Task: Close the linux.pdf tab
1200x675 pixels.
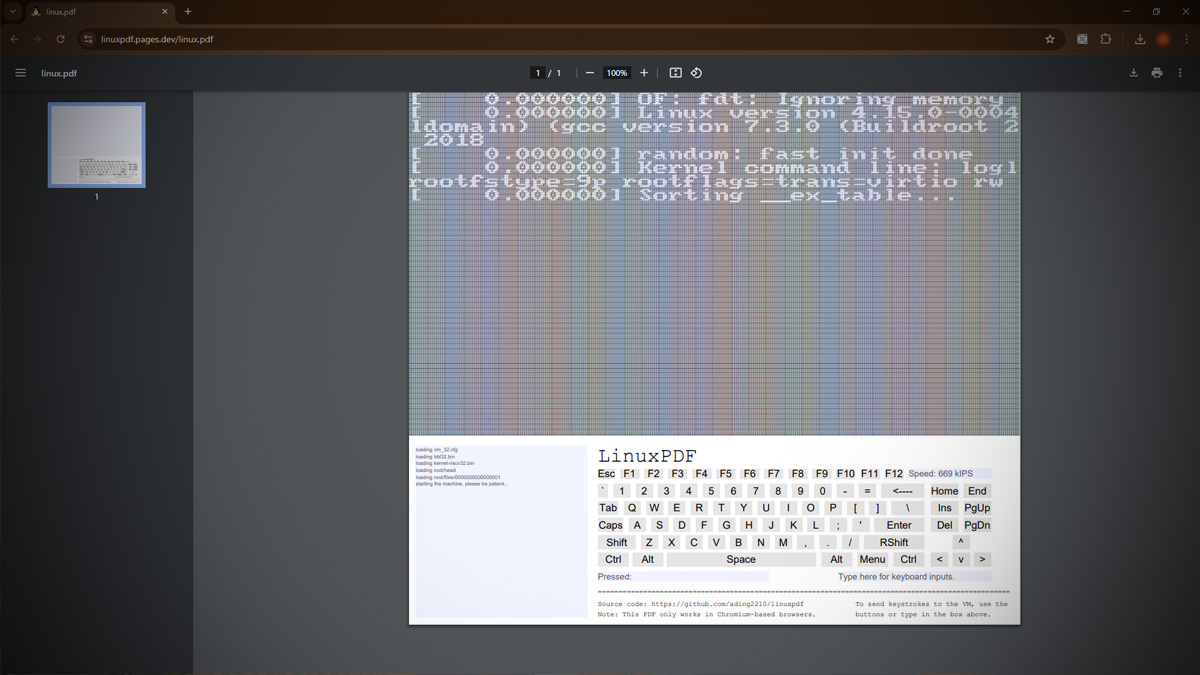Action: coord(166,12)
